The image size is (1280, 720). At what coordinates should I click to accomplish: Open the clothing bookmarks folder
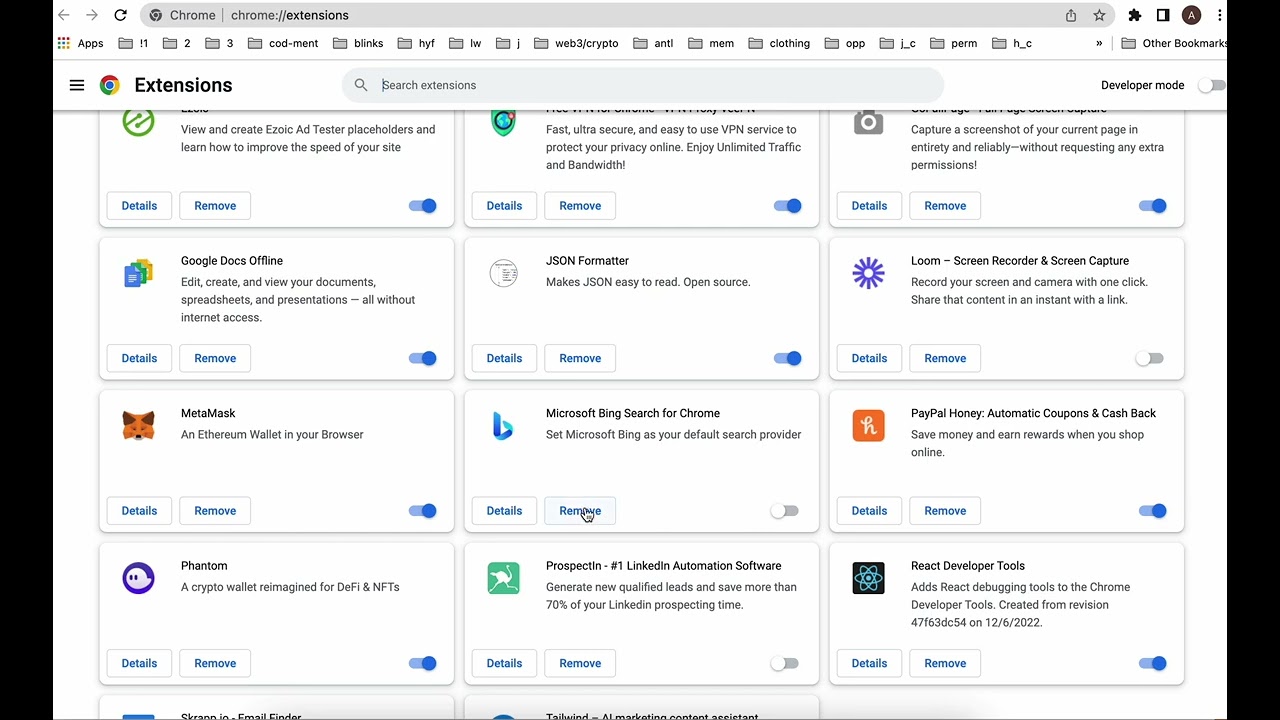778,43
